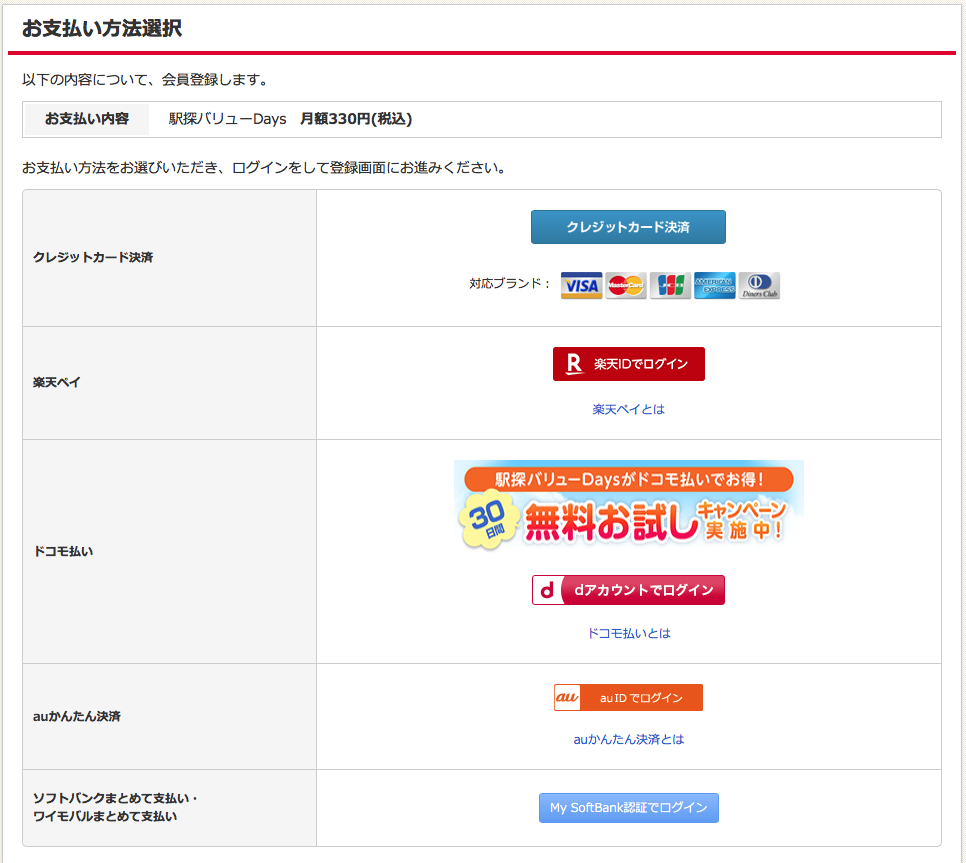Click the 楽天ペイ row label
Viewport: 966px width, 863px height.
click(x=57, y=383)
